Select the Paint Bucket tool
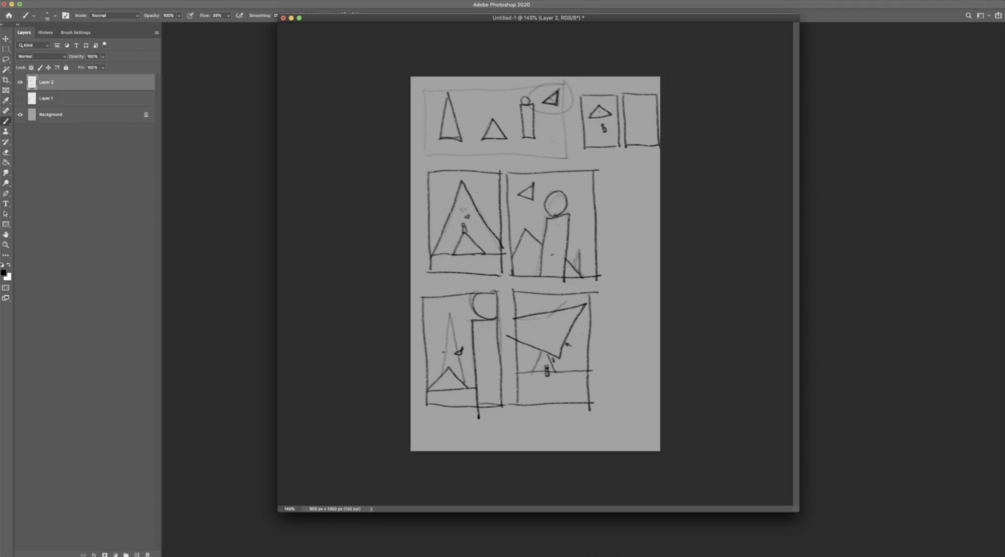The image size is (1005, 557). tap(6, 163)
